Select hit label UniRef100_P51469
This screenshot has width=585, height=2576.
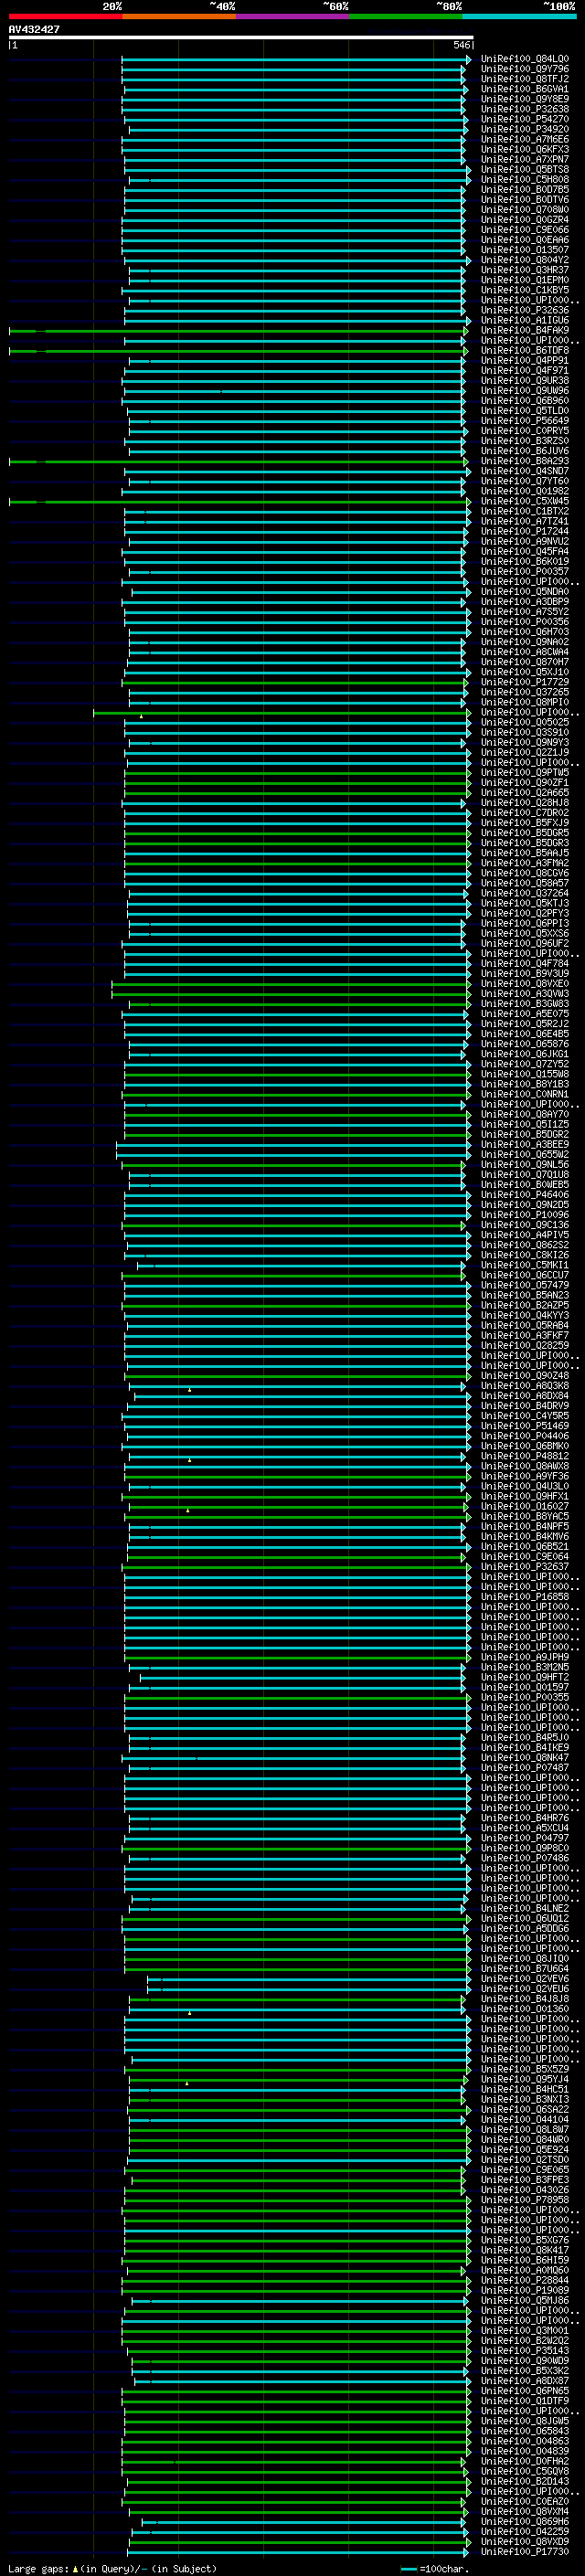coord(524,1426)
